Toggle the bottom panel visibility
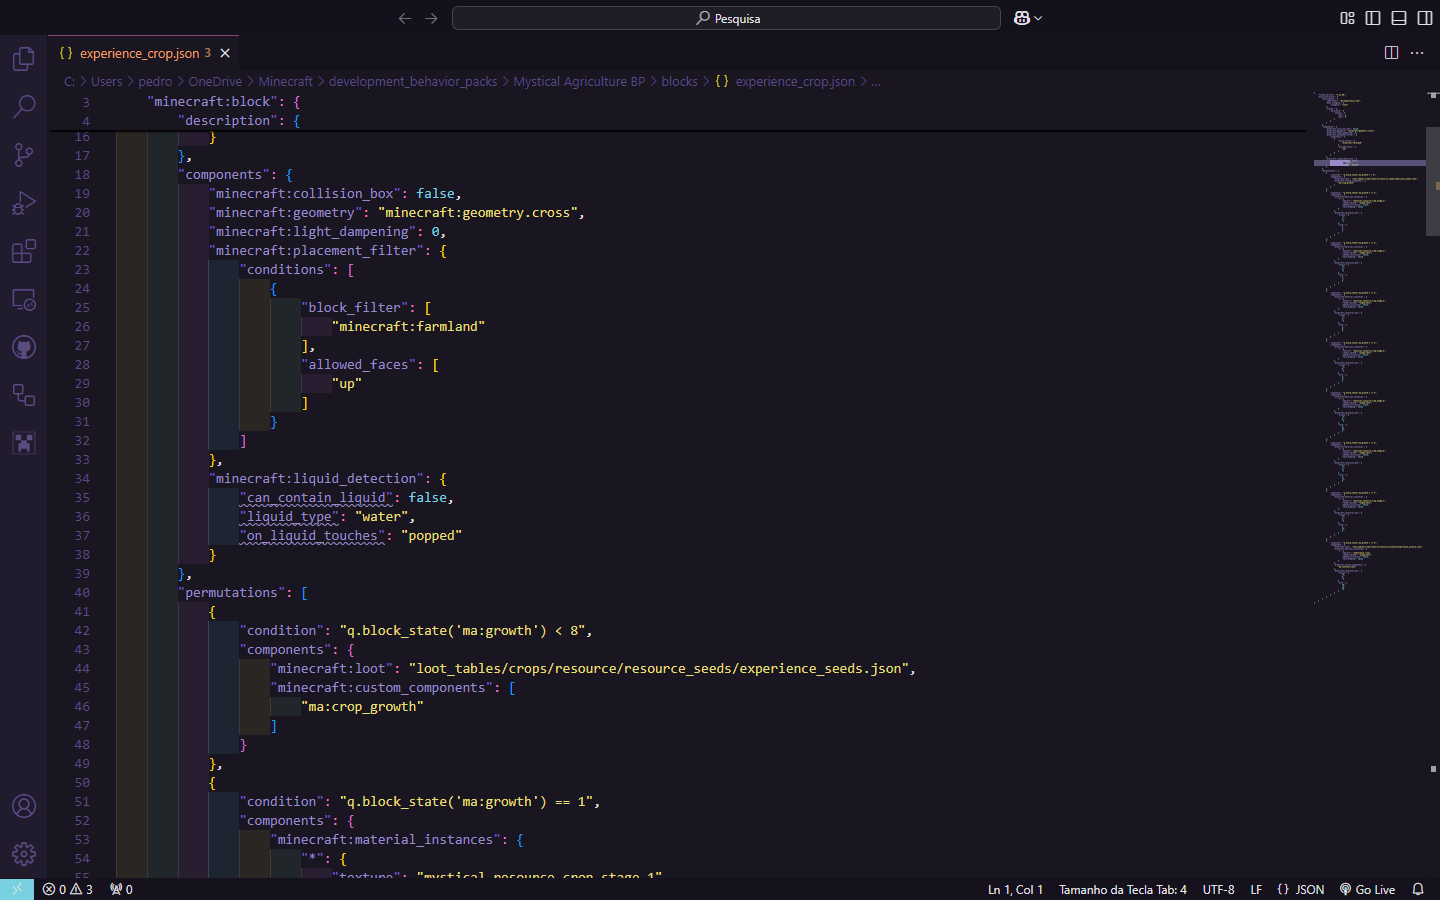1440x900 pixels. (x=1399, y=18)
